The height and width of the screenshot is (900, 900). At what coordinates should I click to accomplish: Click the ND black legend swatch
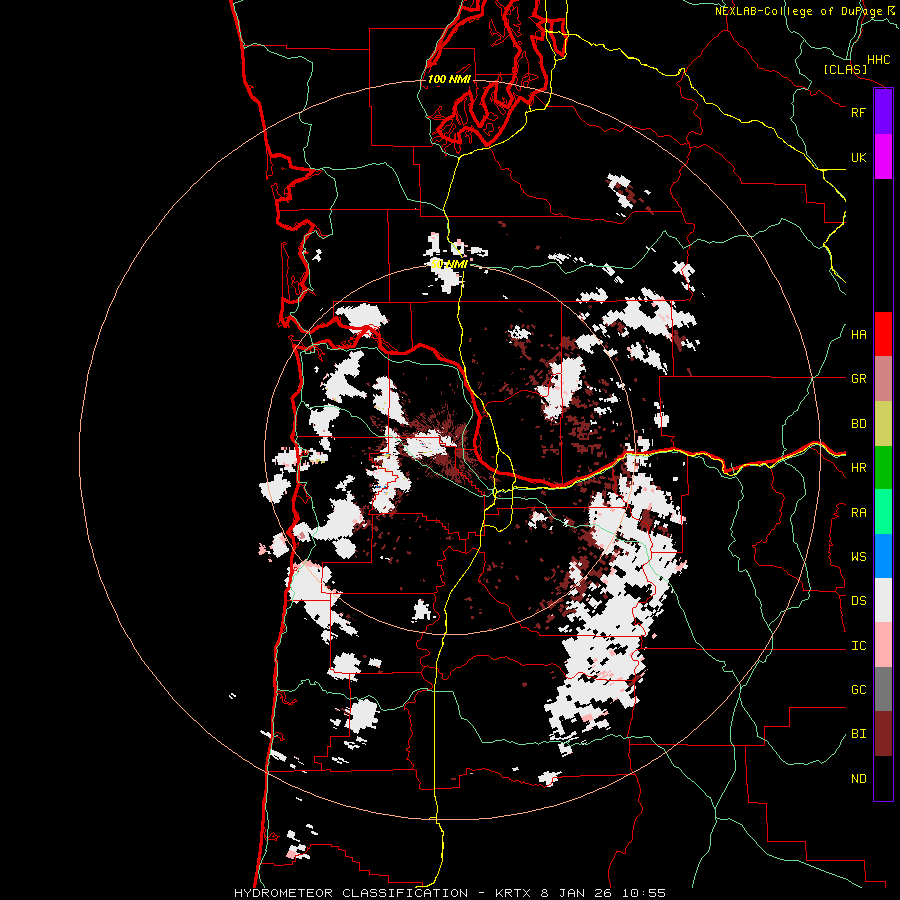pos(883,778)
